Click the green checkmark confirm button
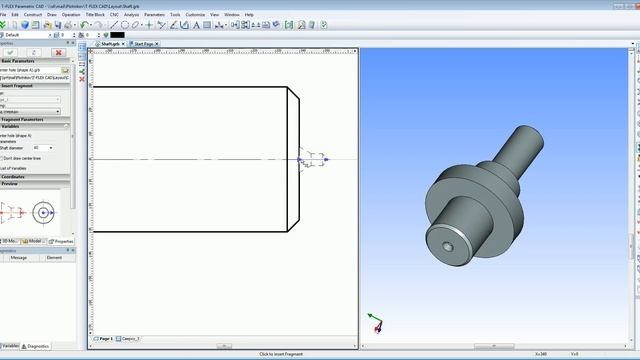 10,52
